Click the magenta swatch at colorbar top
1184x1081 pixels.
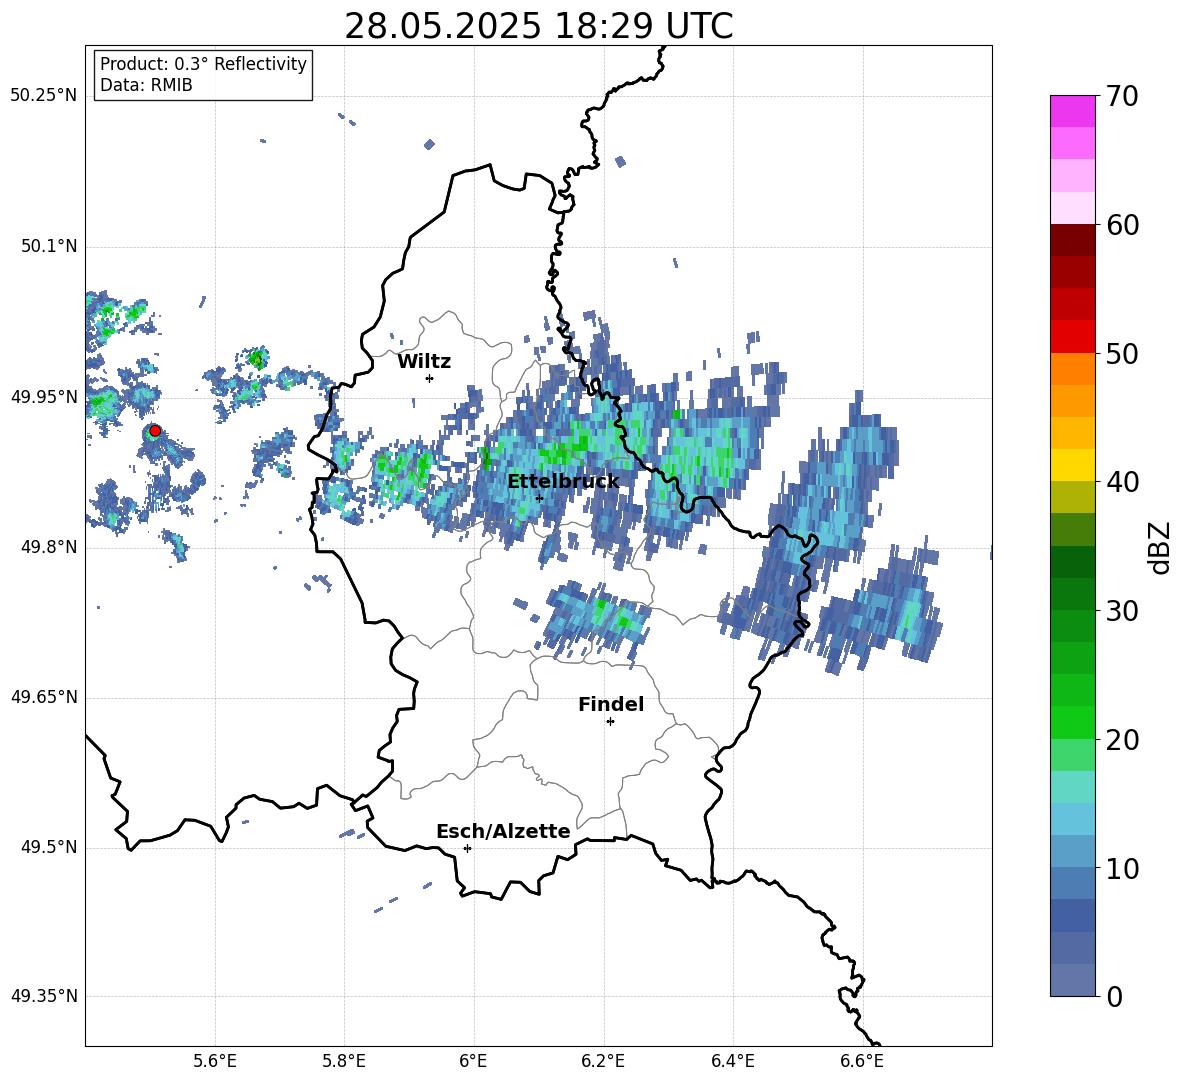1072,111
